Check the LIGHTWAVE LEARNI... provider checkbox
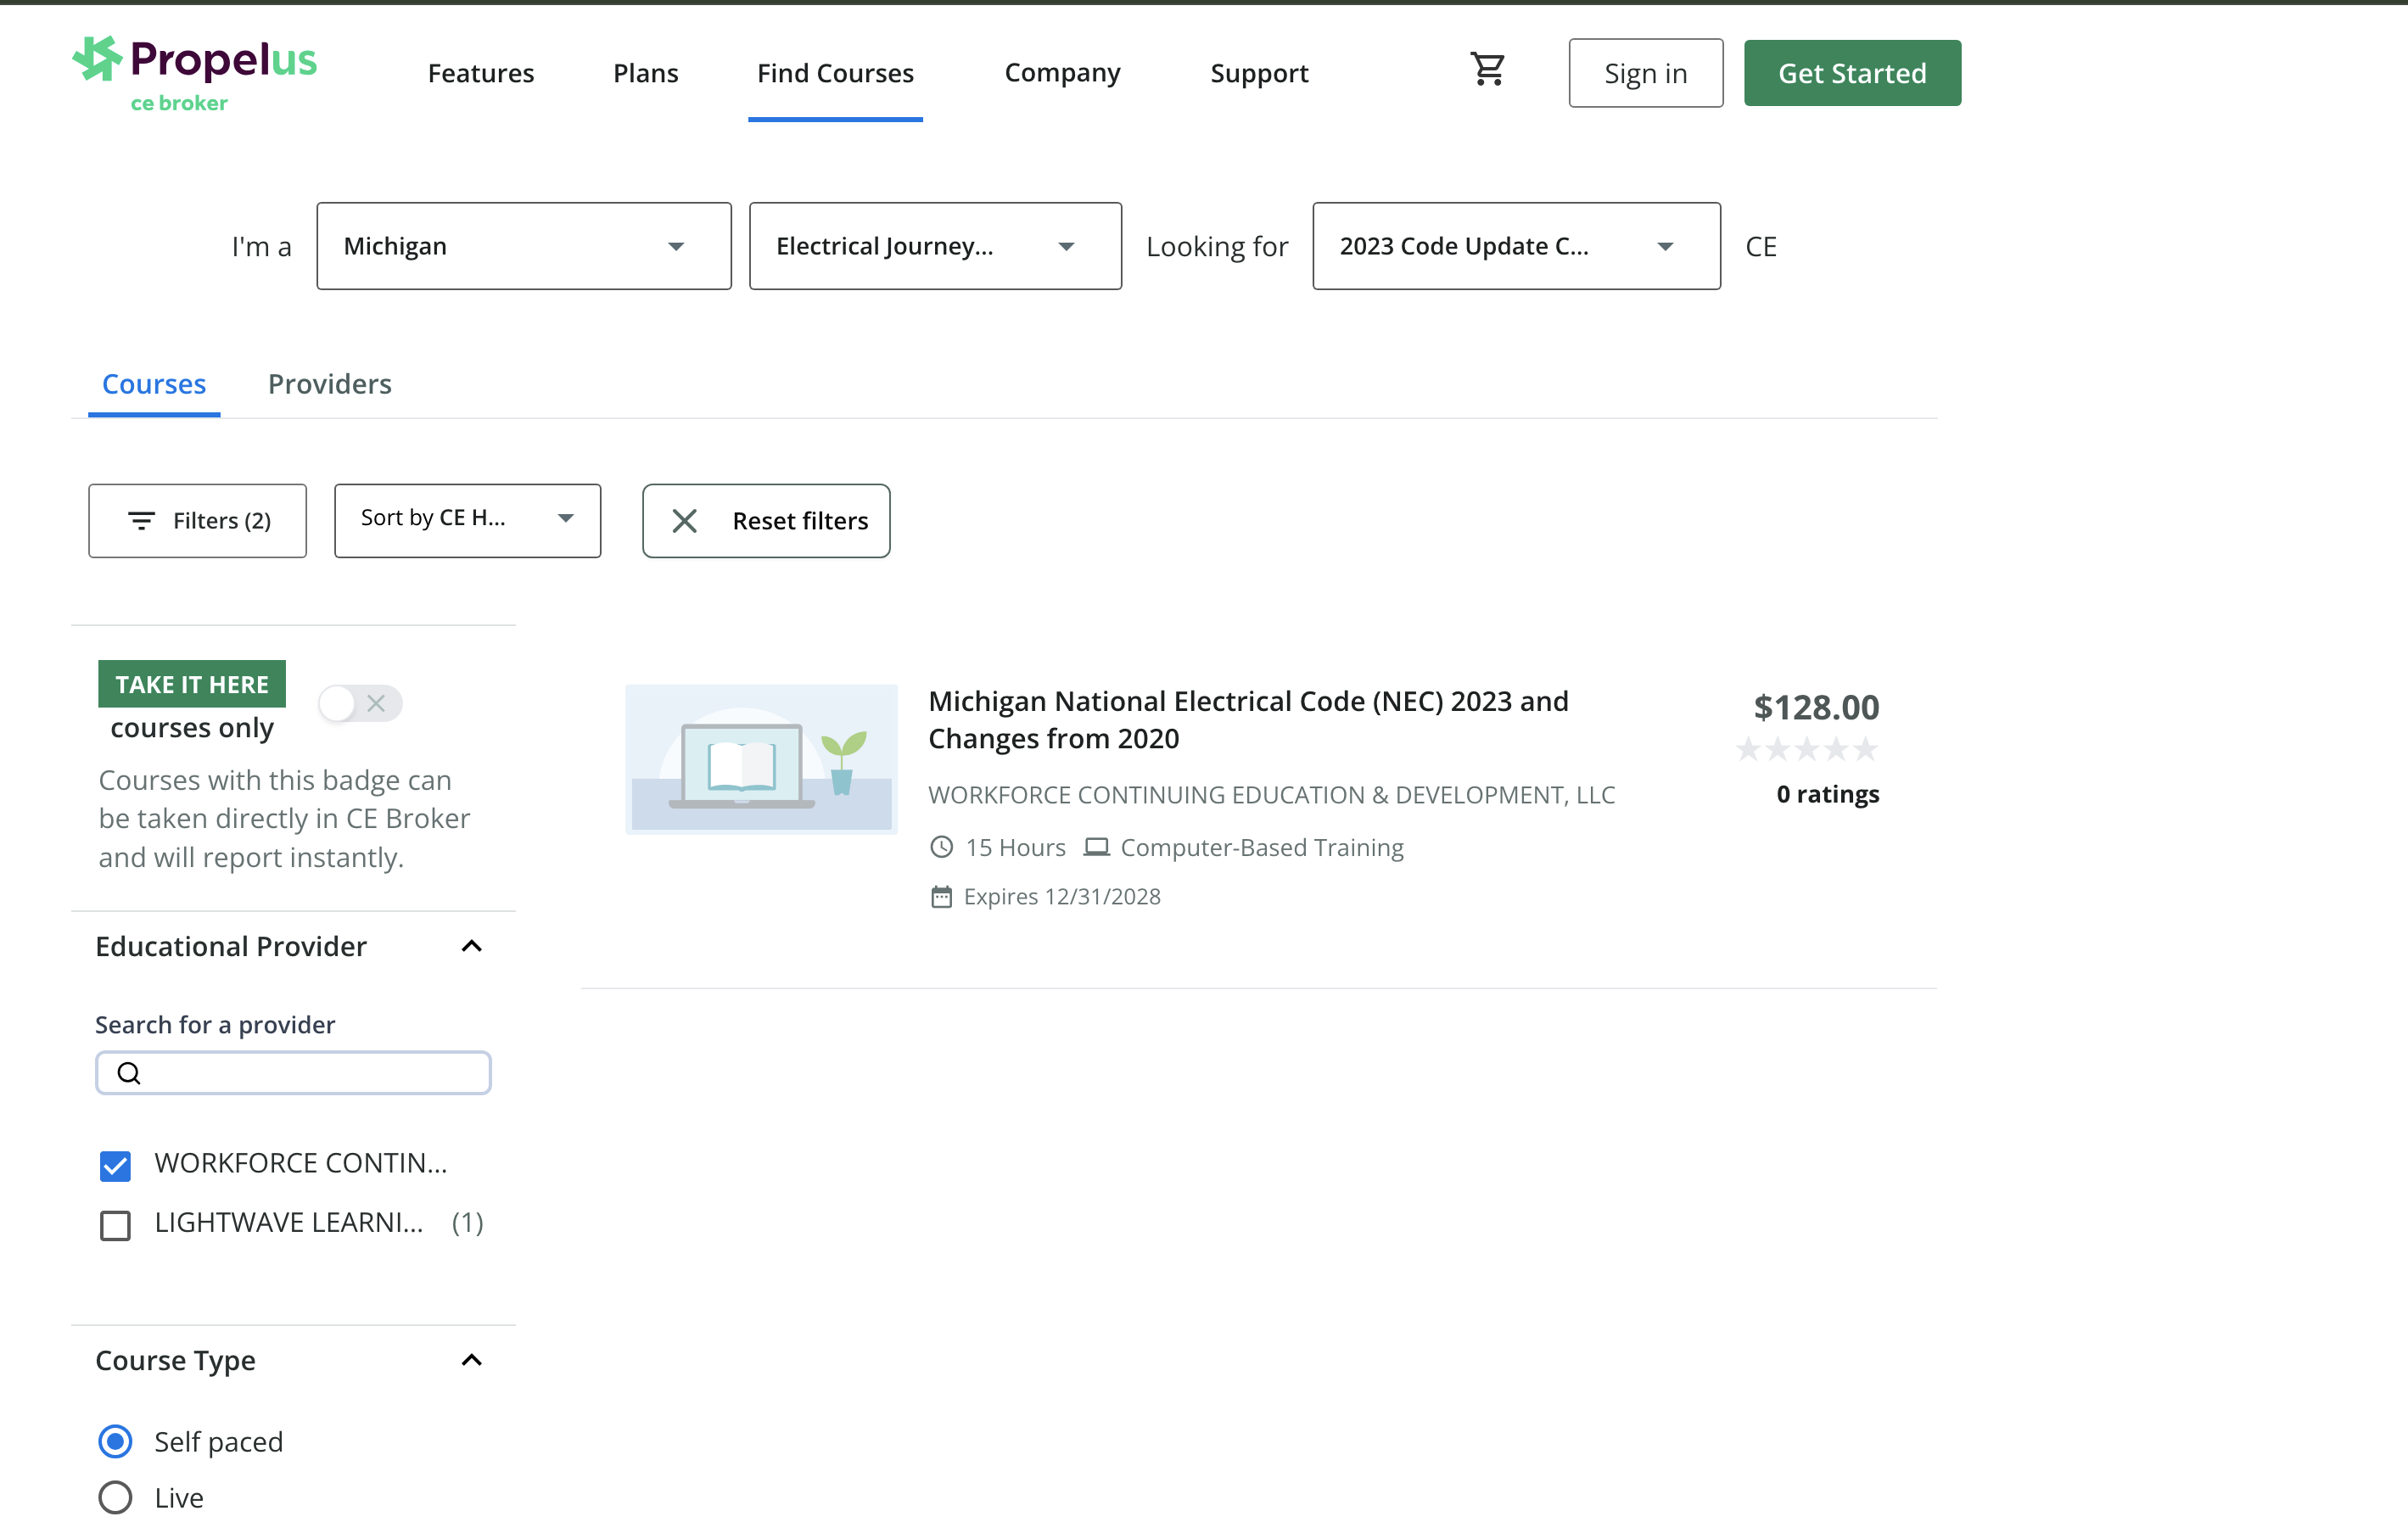 (x=115, y=1225)
